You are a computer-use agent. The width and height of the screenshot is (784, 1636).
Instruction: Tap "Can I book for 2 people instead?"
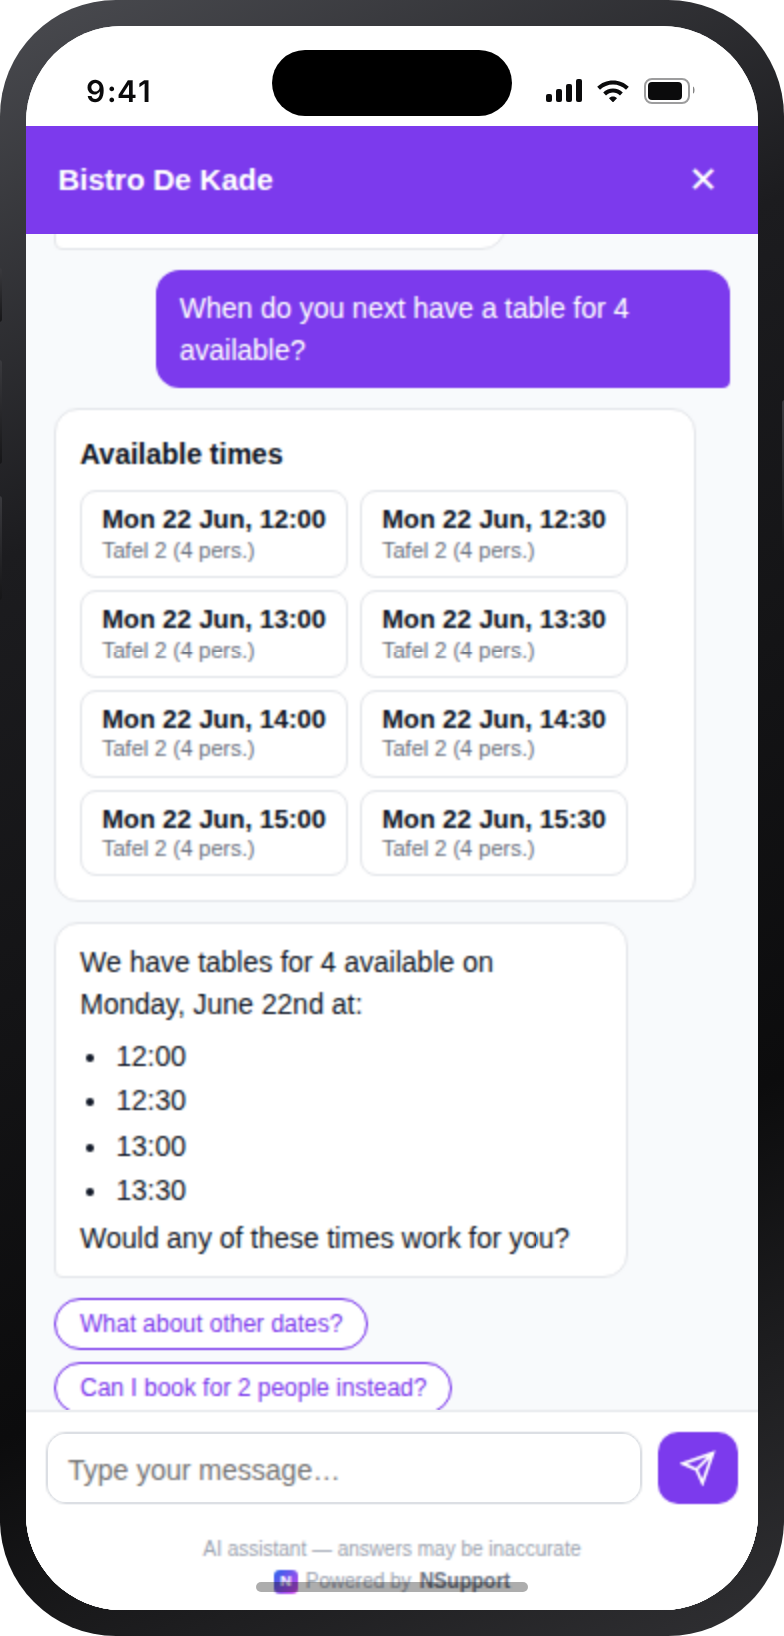point(253,1387)
